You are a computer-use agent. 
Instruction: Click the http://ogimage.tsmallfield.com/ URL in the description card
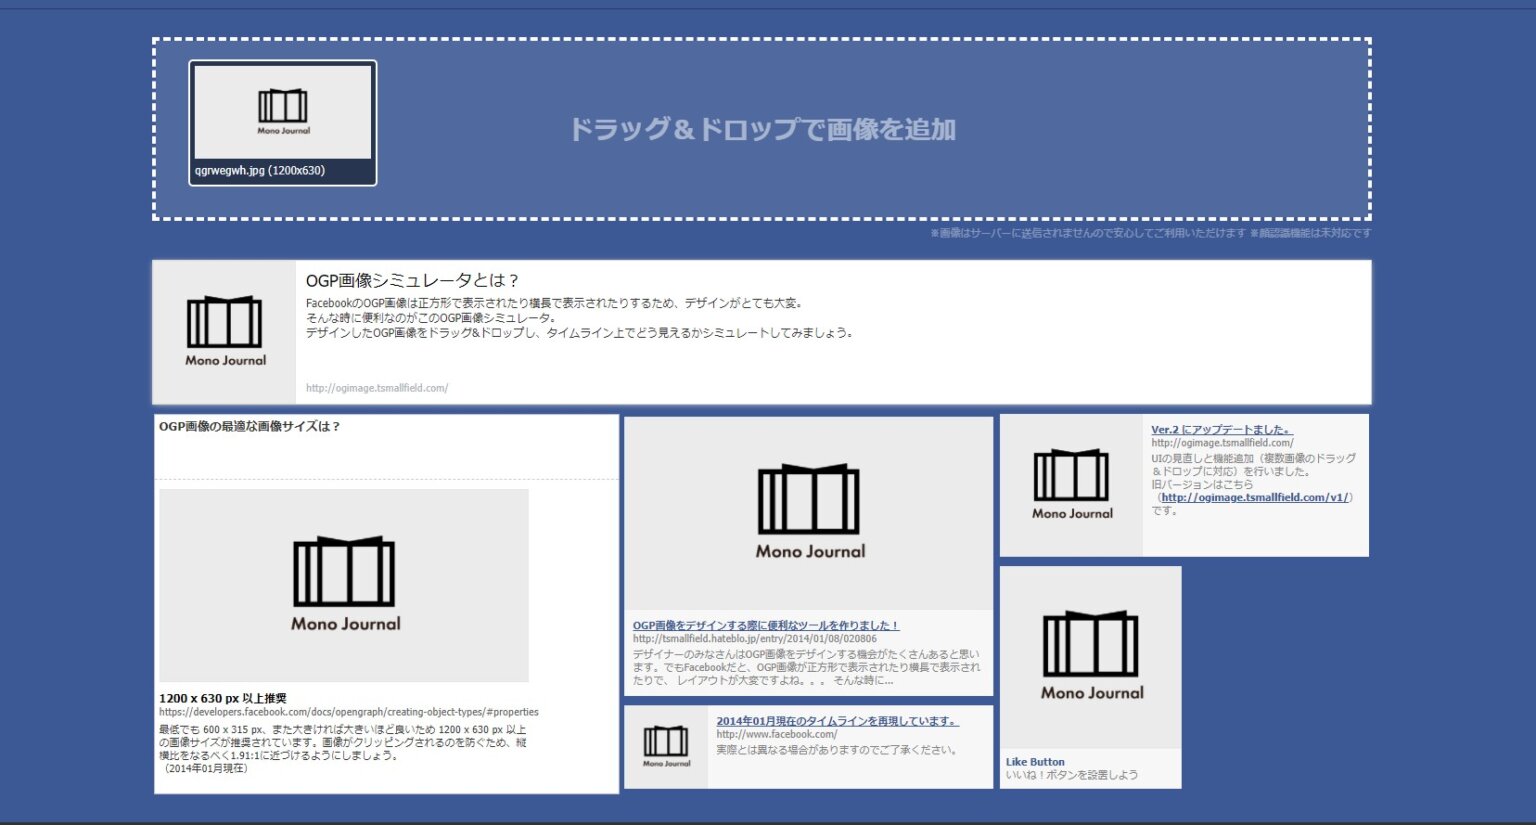(377, 389)
